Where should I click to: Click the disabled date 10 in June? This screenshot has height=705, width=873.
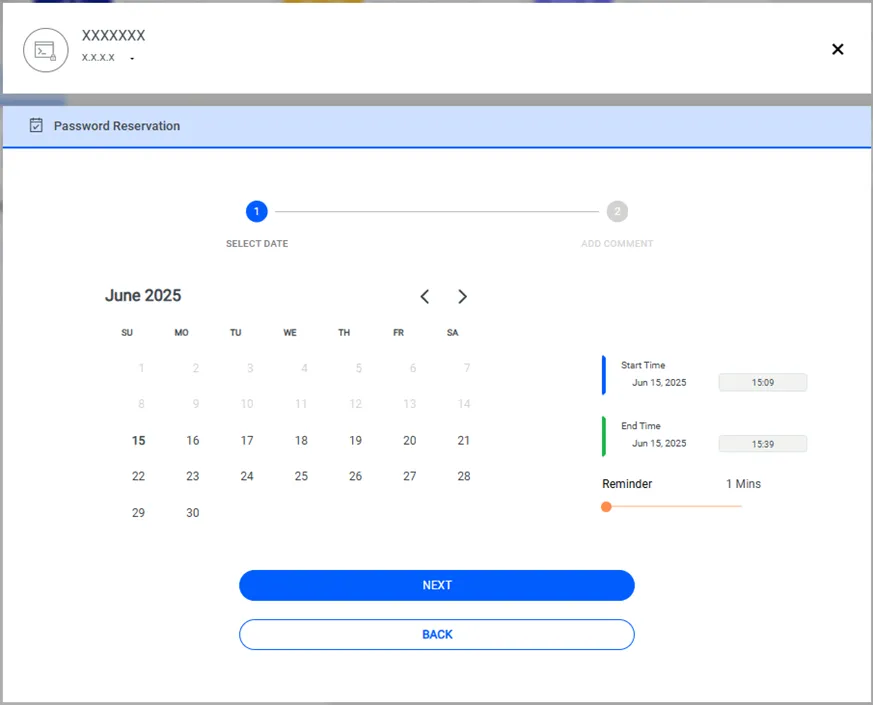[247, 404]
